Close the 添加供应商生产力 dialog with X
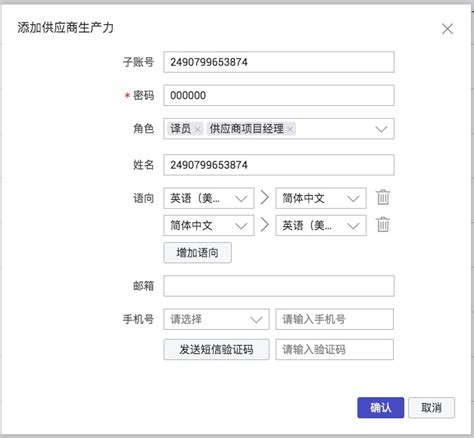 pyautogui.click(x=447, y=29)
